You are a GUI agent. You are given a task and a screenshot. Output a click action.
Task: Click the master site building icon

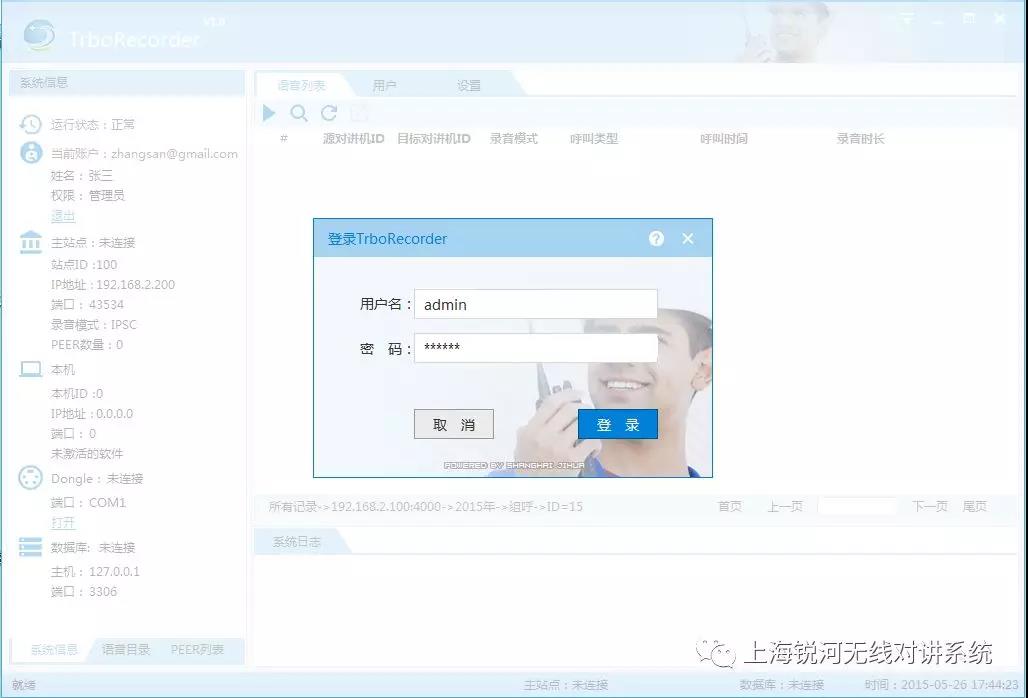[x=31, y=242]
